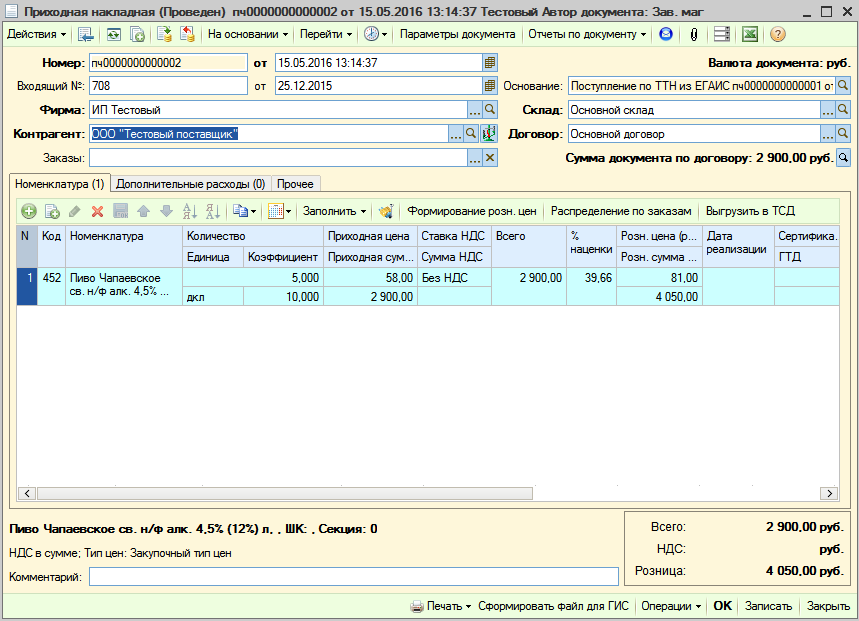Add a new row with green plus icon
859x621 pixels.
[x=28, y=212]
